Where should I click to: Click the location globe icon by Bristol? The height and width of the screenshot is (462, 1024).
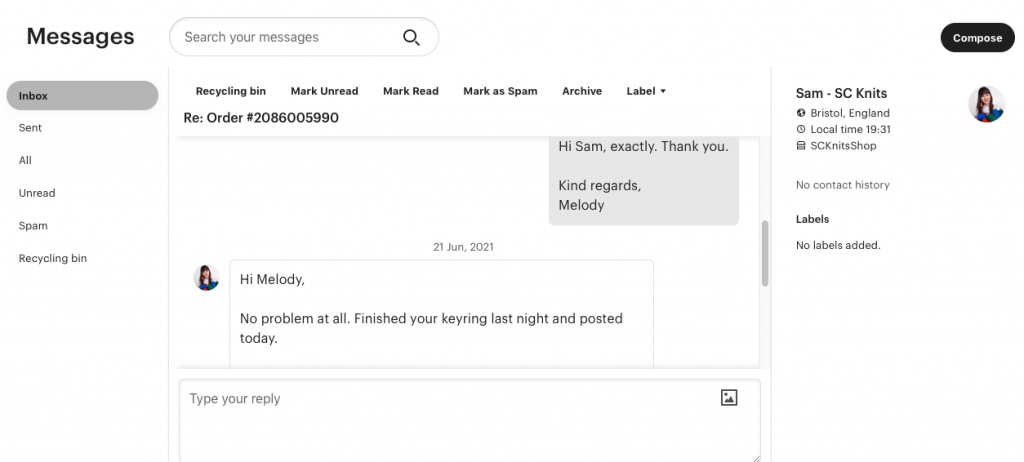tap(801, 113)
